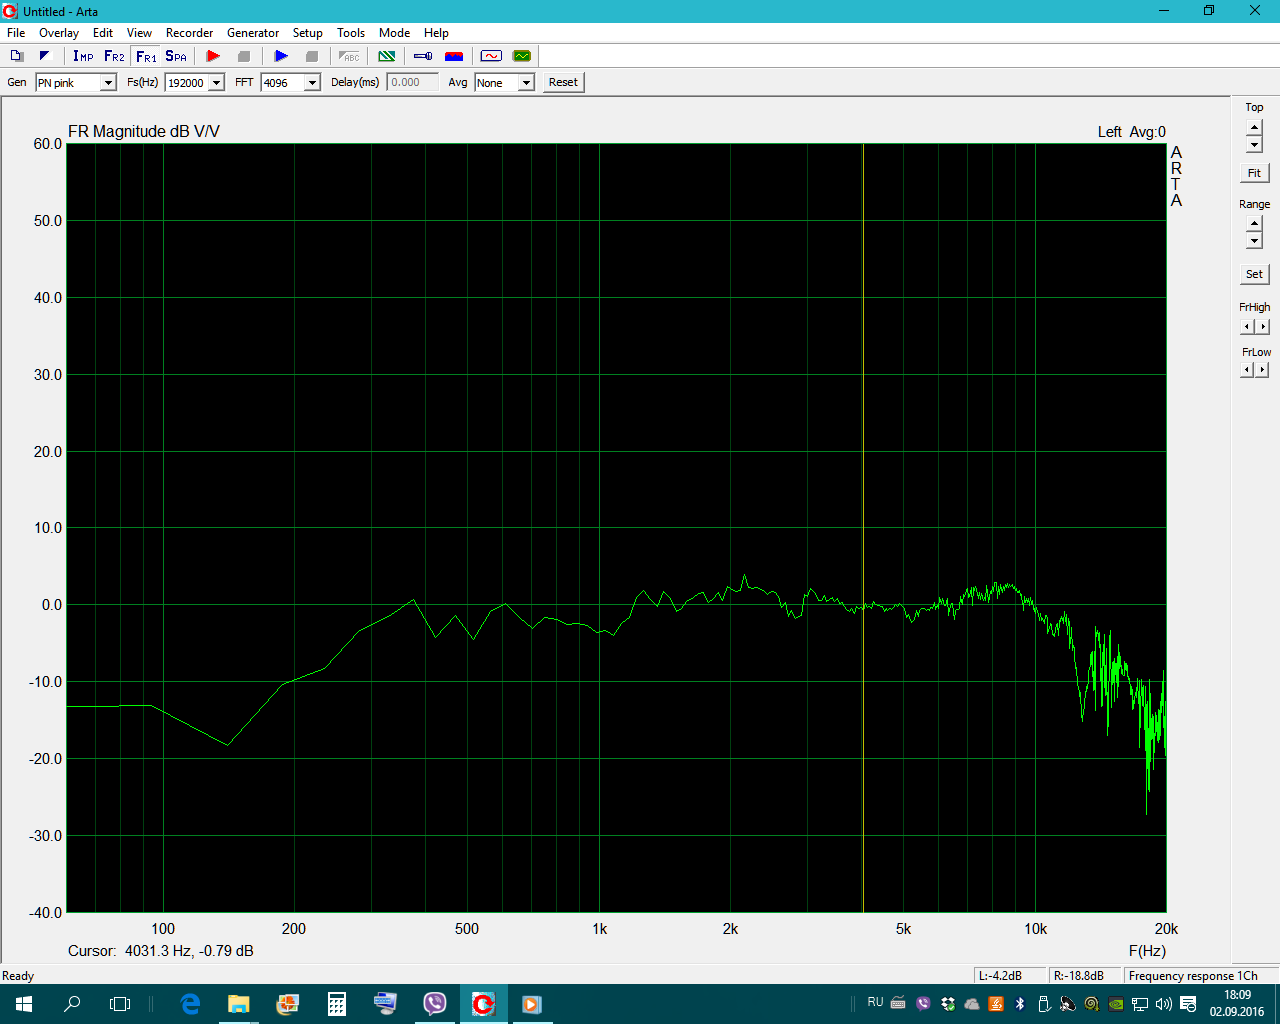Image resolution: width=1280 pixels, height=1024 pixels.
Task: Click the black-white contrast toggle icon
Action: point(45,56)
